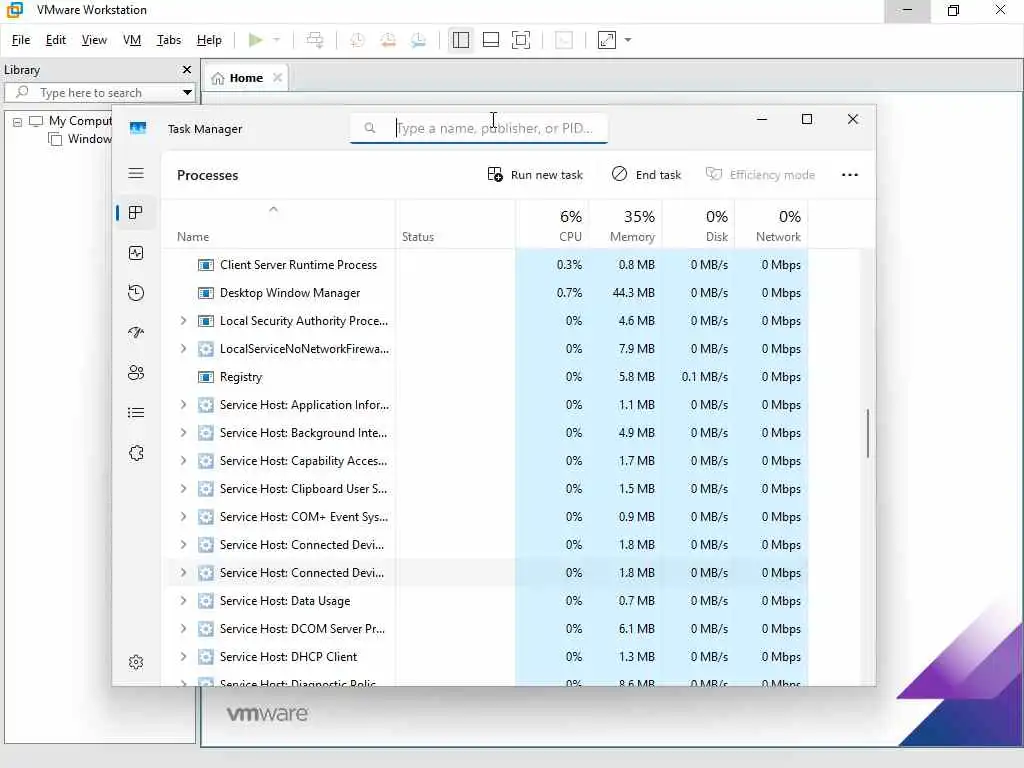Open the Users page icon

136,373
